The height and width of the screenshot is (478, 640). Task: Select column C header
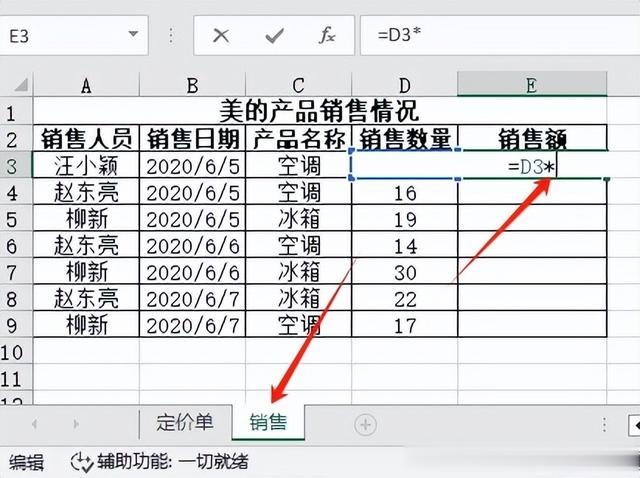pos(298,85)
